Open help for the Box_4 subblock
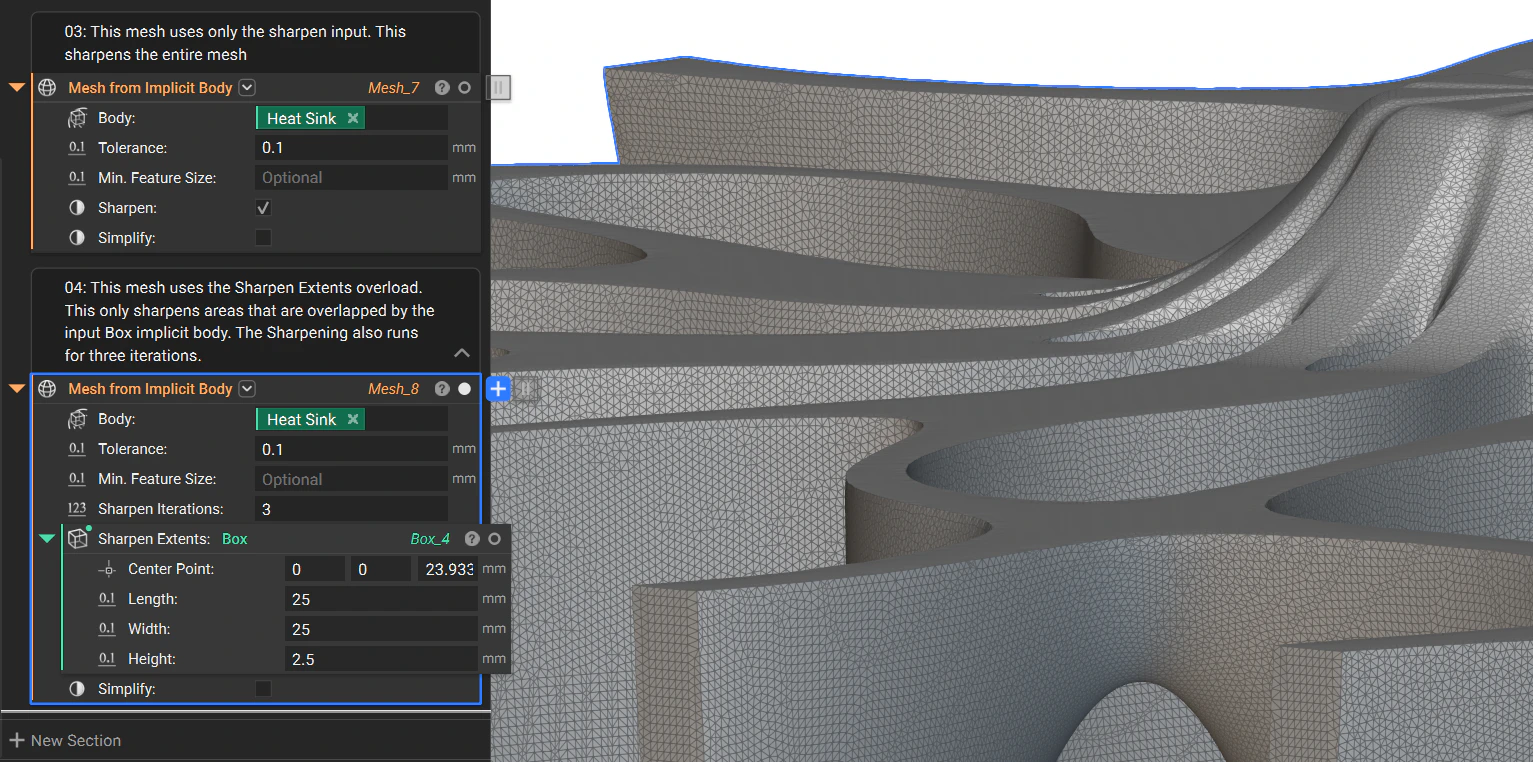Screen dimensions: 1533x762 (x=472, y=538)
